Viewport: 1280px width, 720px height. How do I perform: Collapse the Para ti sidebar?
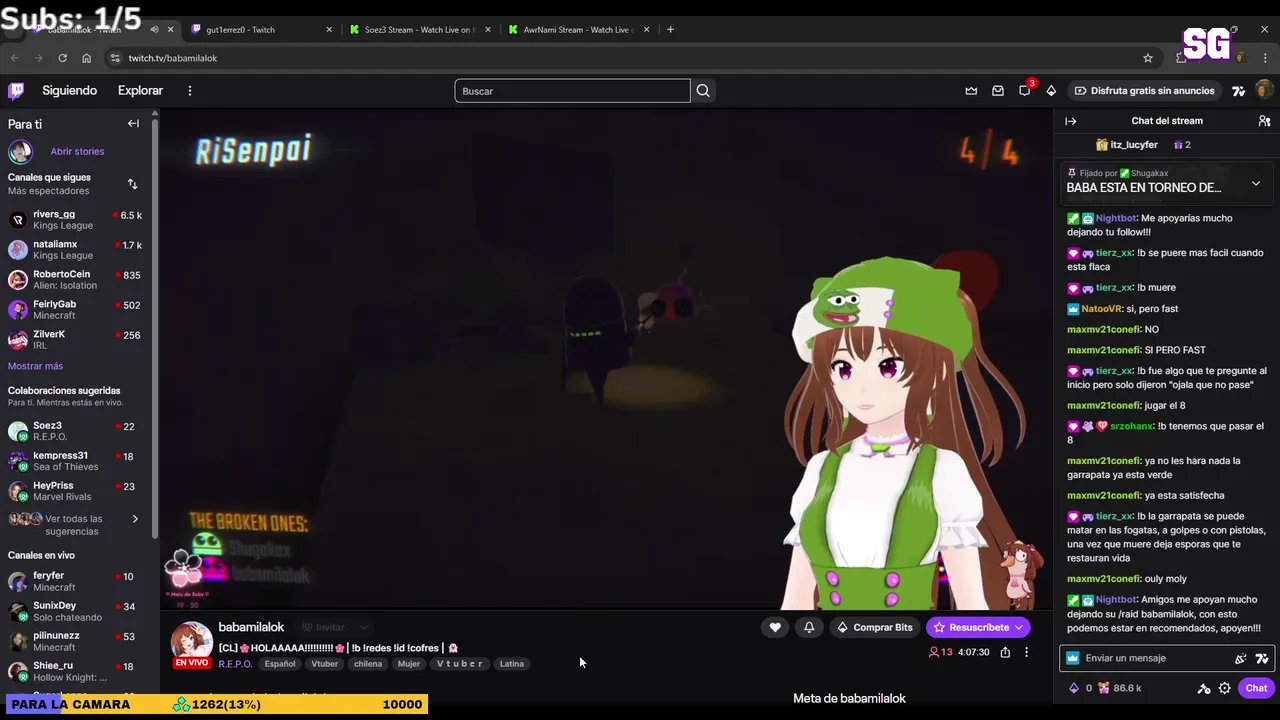(x=133, y=124)
